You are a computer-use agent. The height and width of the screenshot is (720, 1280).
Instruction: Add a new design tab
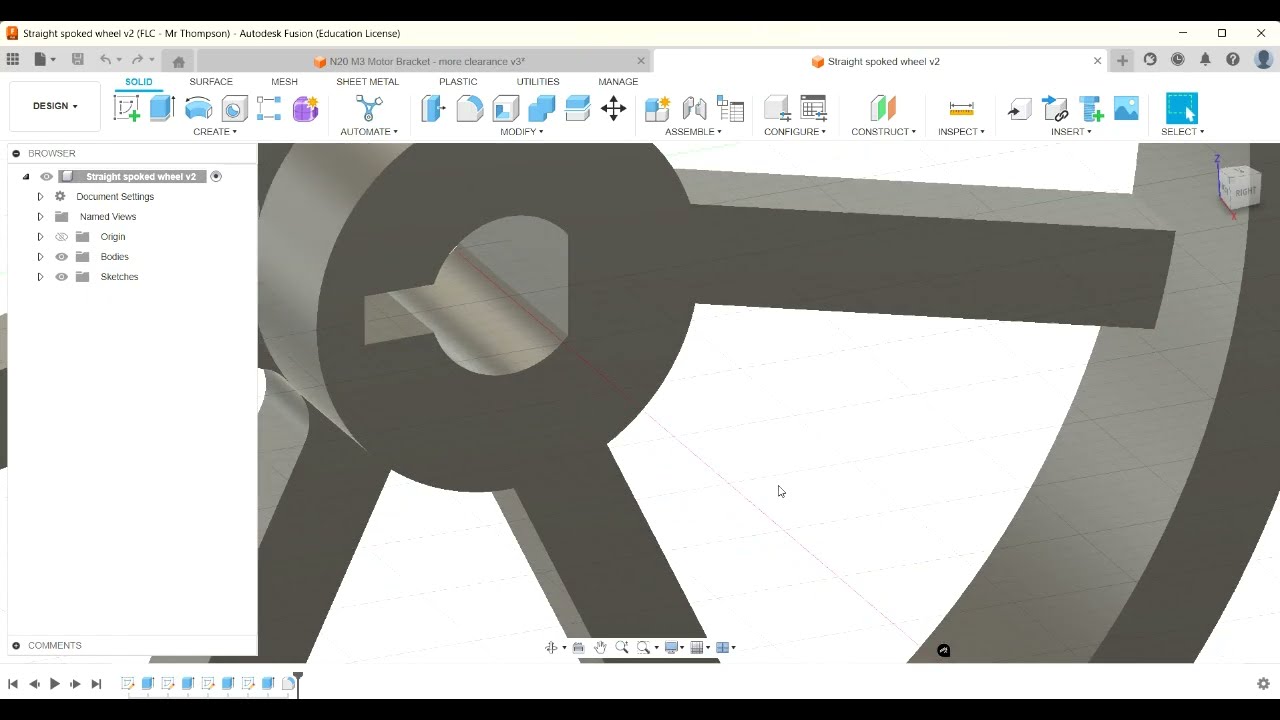click(x=1122, y=61)
